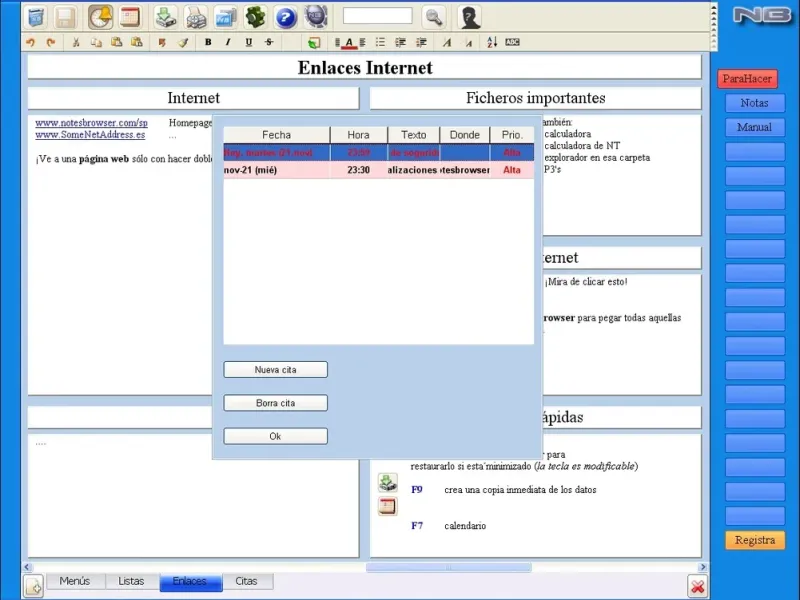Click the paste clipboard icon
Screen dimensions: 800x600
point(116,42)
